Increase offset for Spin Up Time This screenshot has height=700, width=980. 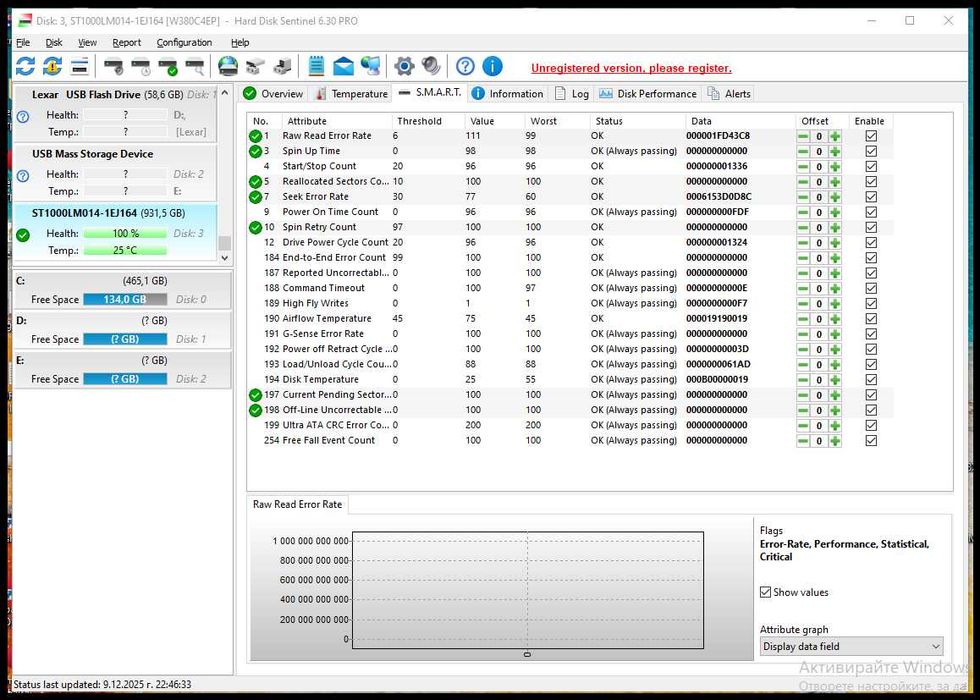(835, 152)
